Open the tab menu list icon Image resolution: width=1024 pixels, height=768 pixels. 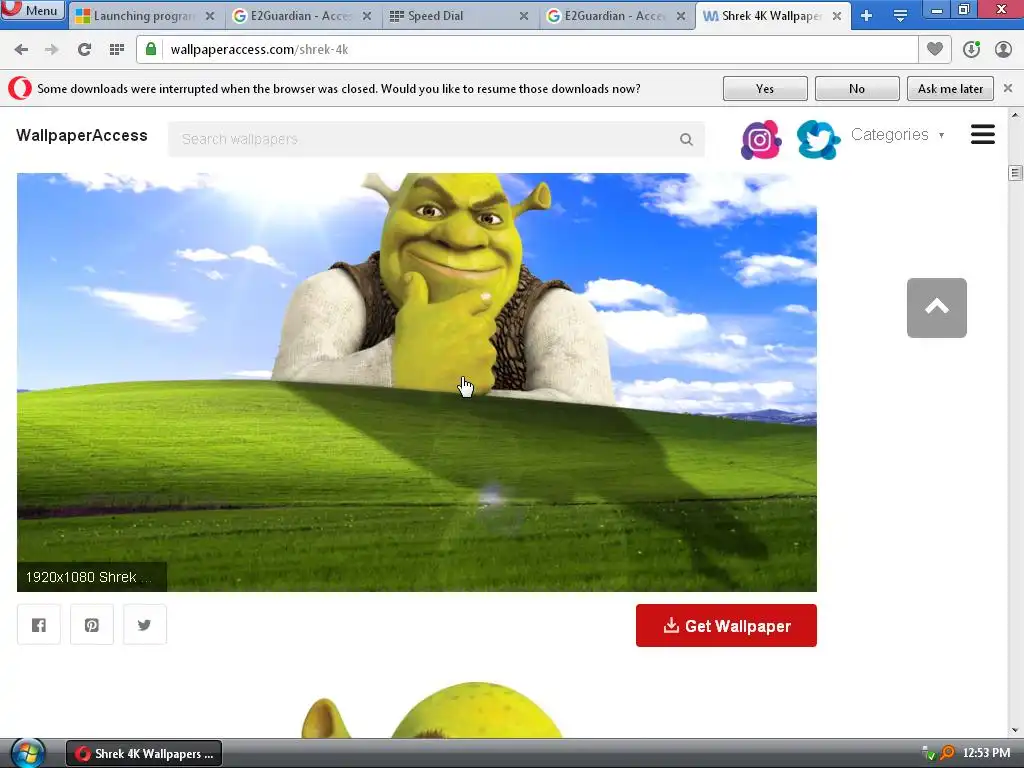pos(900,16)
